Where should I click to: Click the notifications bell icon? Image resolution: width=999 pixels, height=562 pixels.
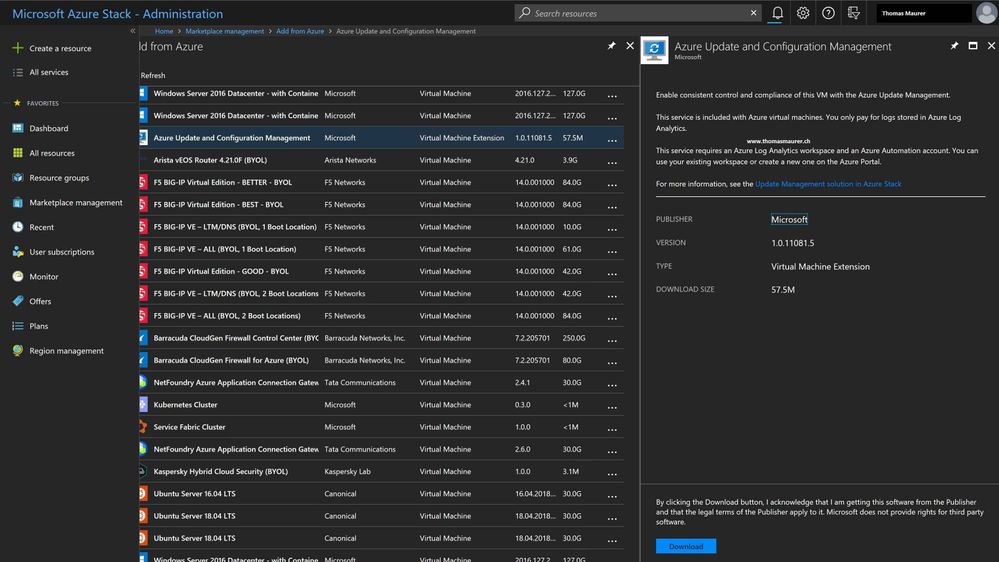(777, 13)
